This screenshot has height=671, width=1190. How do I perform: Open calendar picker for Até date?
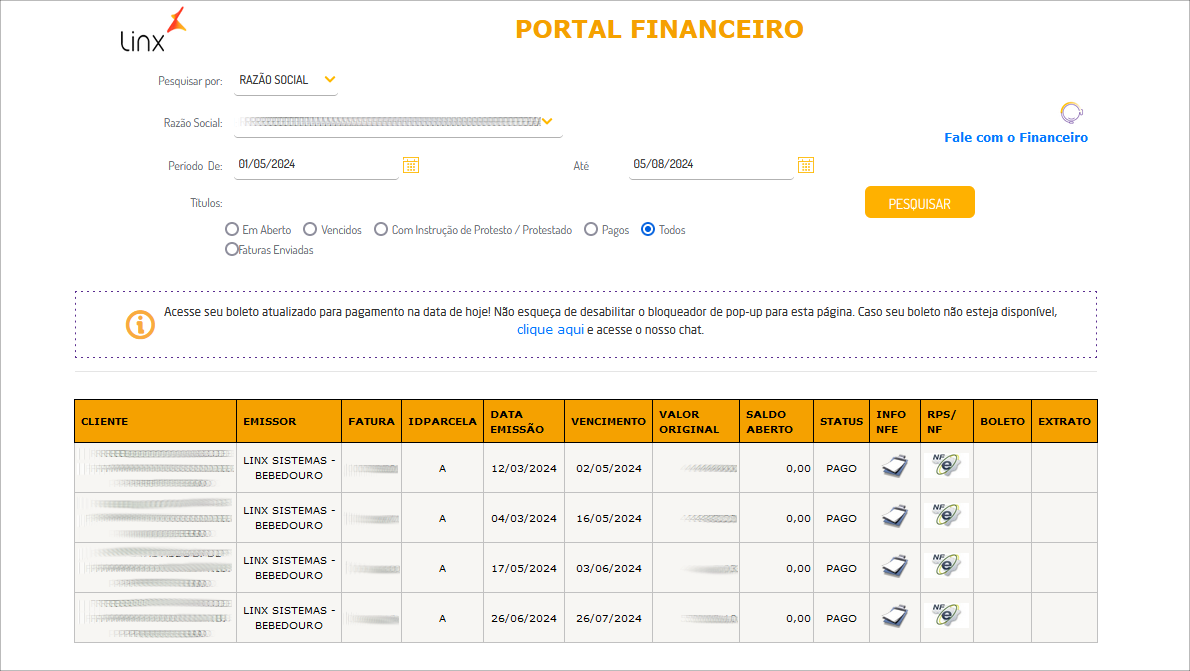(806, 165)
